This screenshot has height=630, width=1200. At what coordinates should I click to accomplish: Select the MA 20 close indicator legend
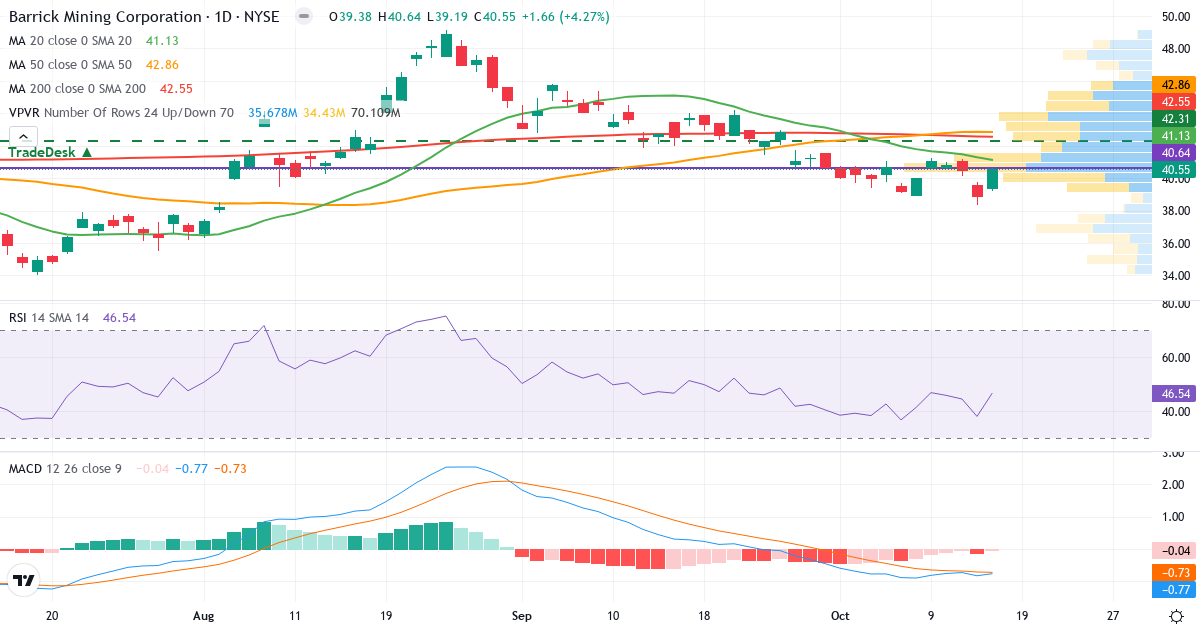[70, 41]
